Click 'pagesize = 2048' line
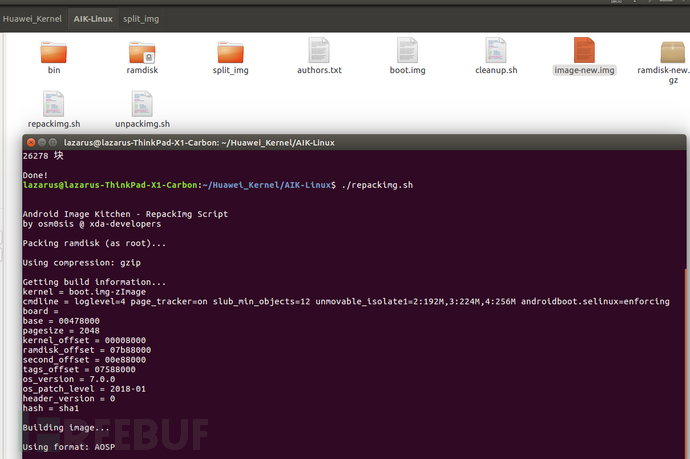 (x=61, y=330)
